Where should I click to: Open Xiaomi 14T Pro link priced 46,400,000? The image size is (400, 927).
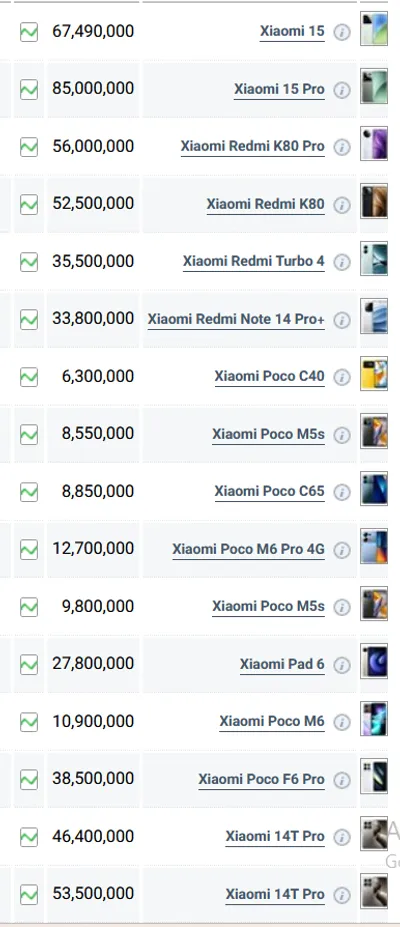[x=275, y=837]
